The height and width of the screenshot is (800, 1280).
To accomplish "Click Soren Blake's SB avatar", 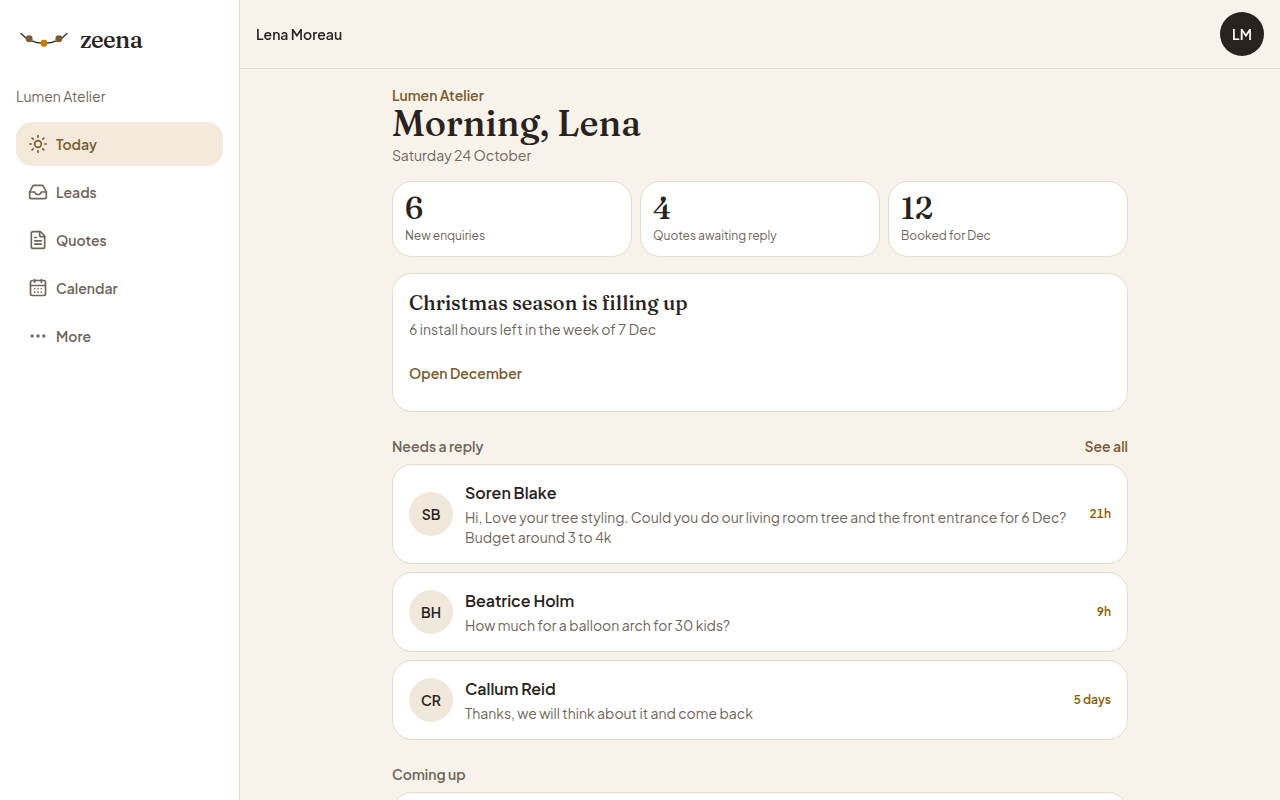I will (x=431, y=514).
